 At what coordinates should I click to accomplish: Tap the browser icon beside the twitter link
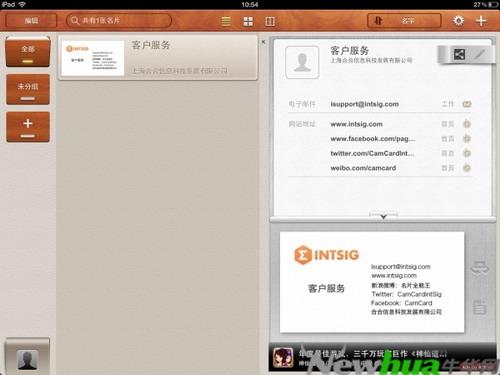click(467, 153)
